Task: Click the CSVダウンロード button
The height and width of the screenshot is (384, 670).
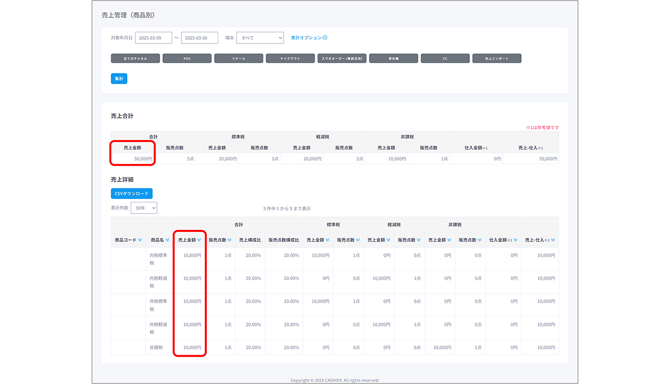Action: [132, 193]
